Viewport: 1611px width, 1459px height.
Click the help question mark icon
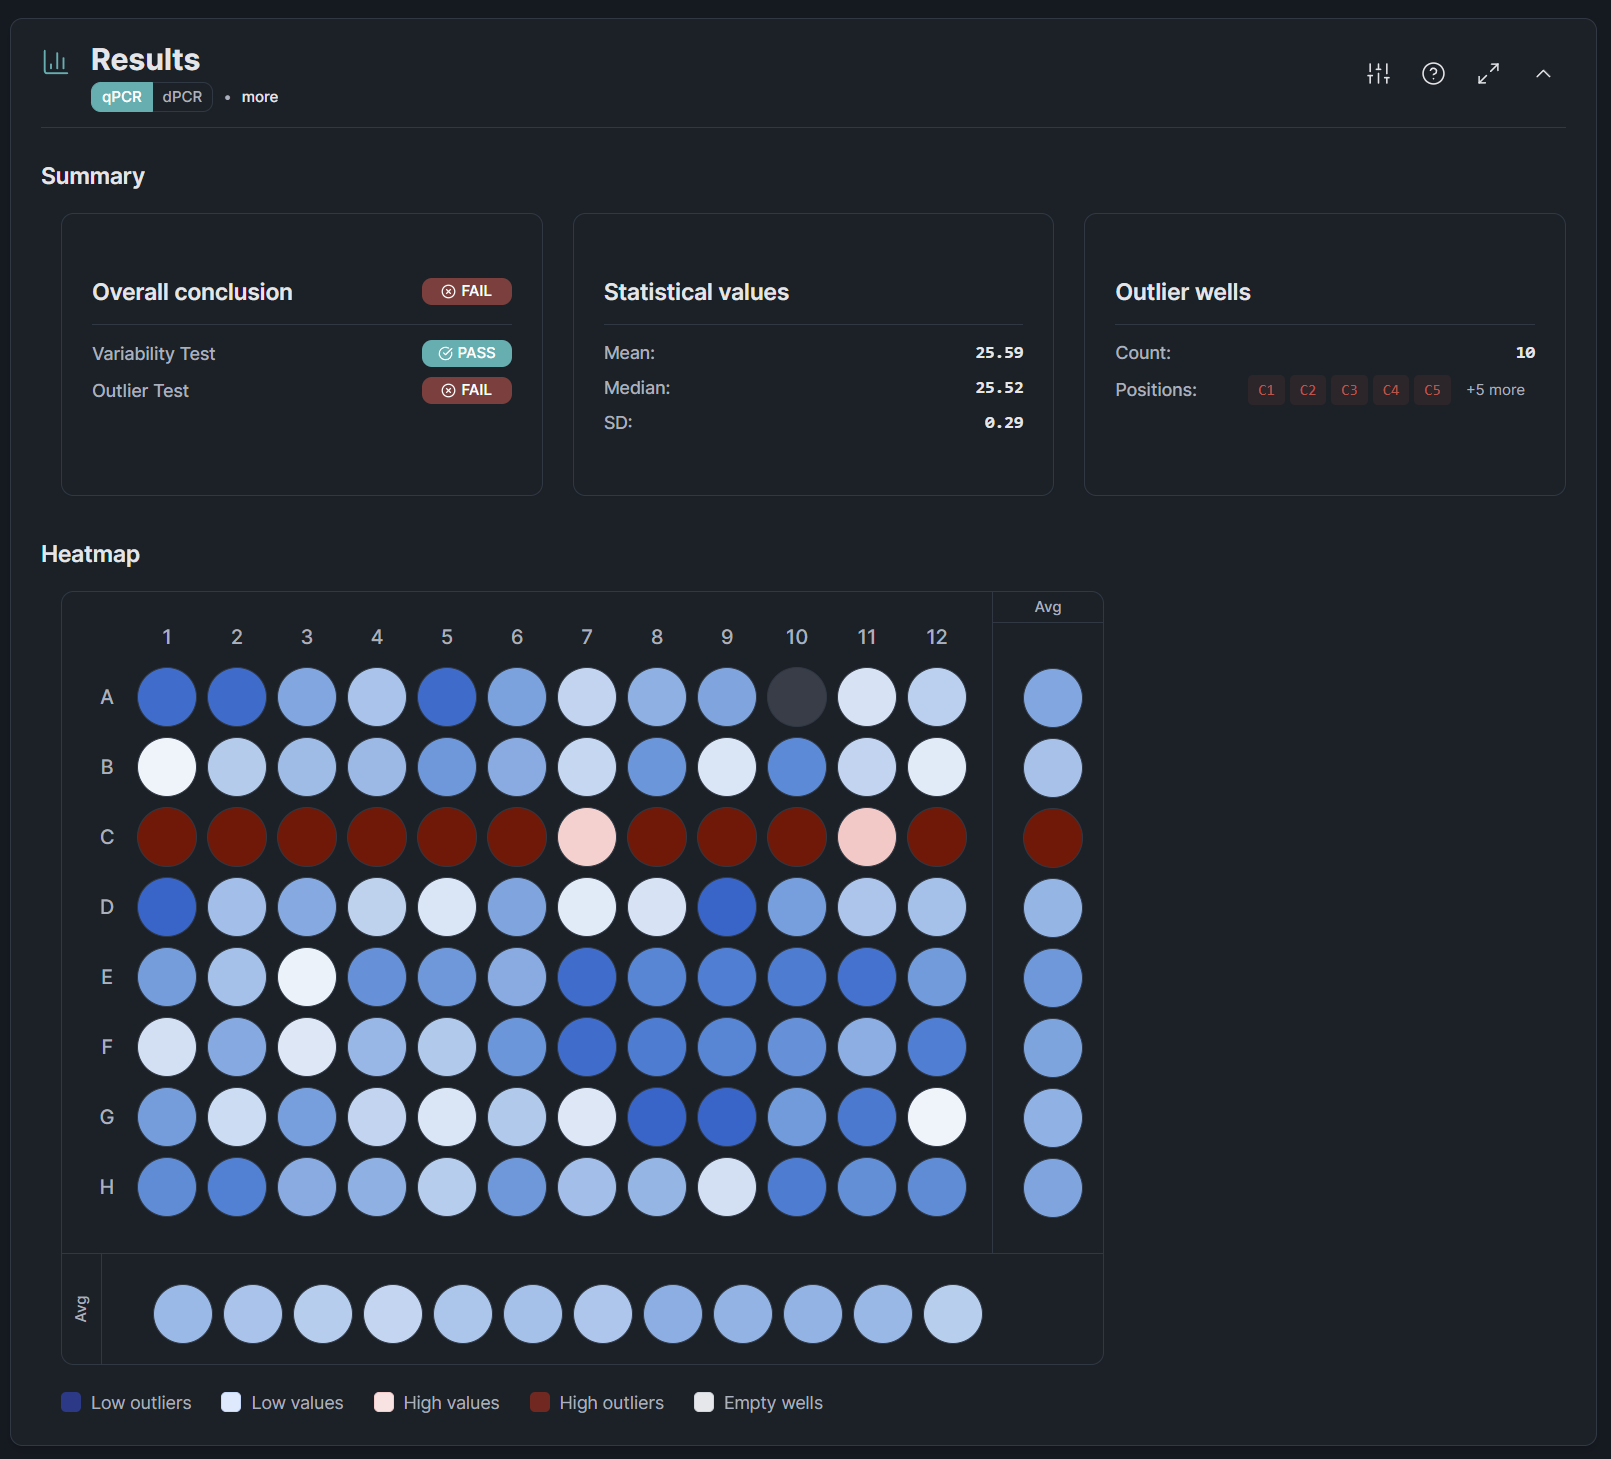pyautogui.click(x=1433, y=73)
